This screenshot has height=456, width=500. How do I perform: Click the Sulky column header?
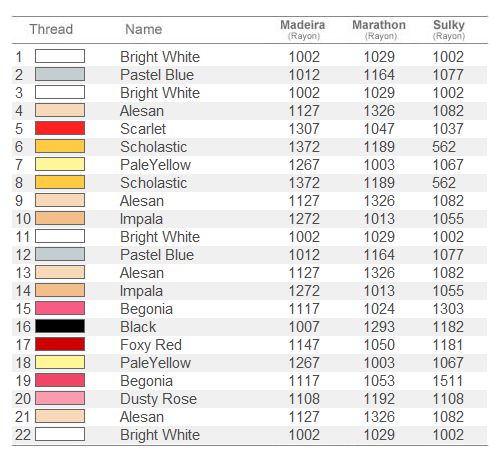[x=449, y=29]
